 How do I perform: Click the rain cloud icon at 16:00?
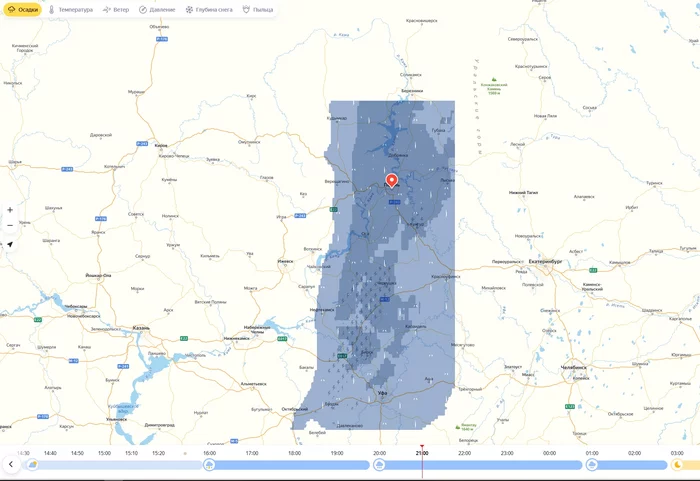[x=209, y=465]
